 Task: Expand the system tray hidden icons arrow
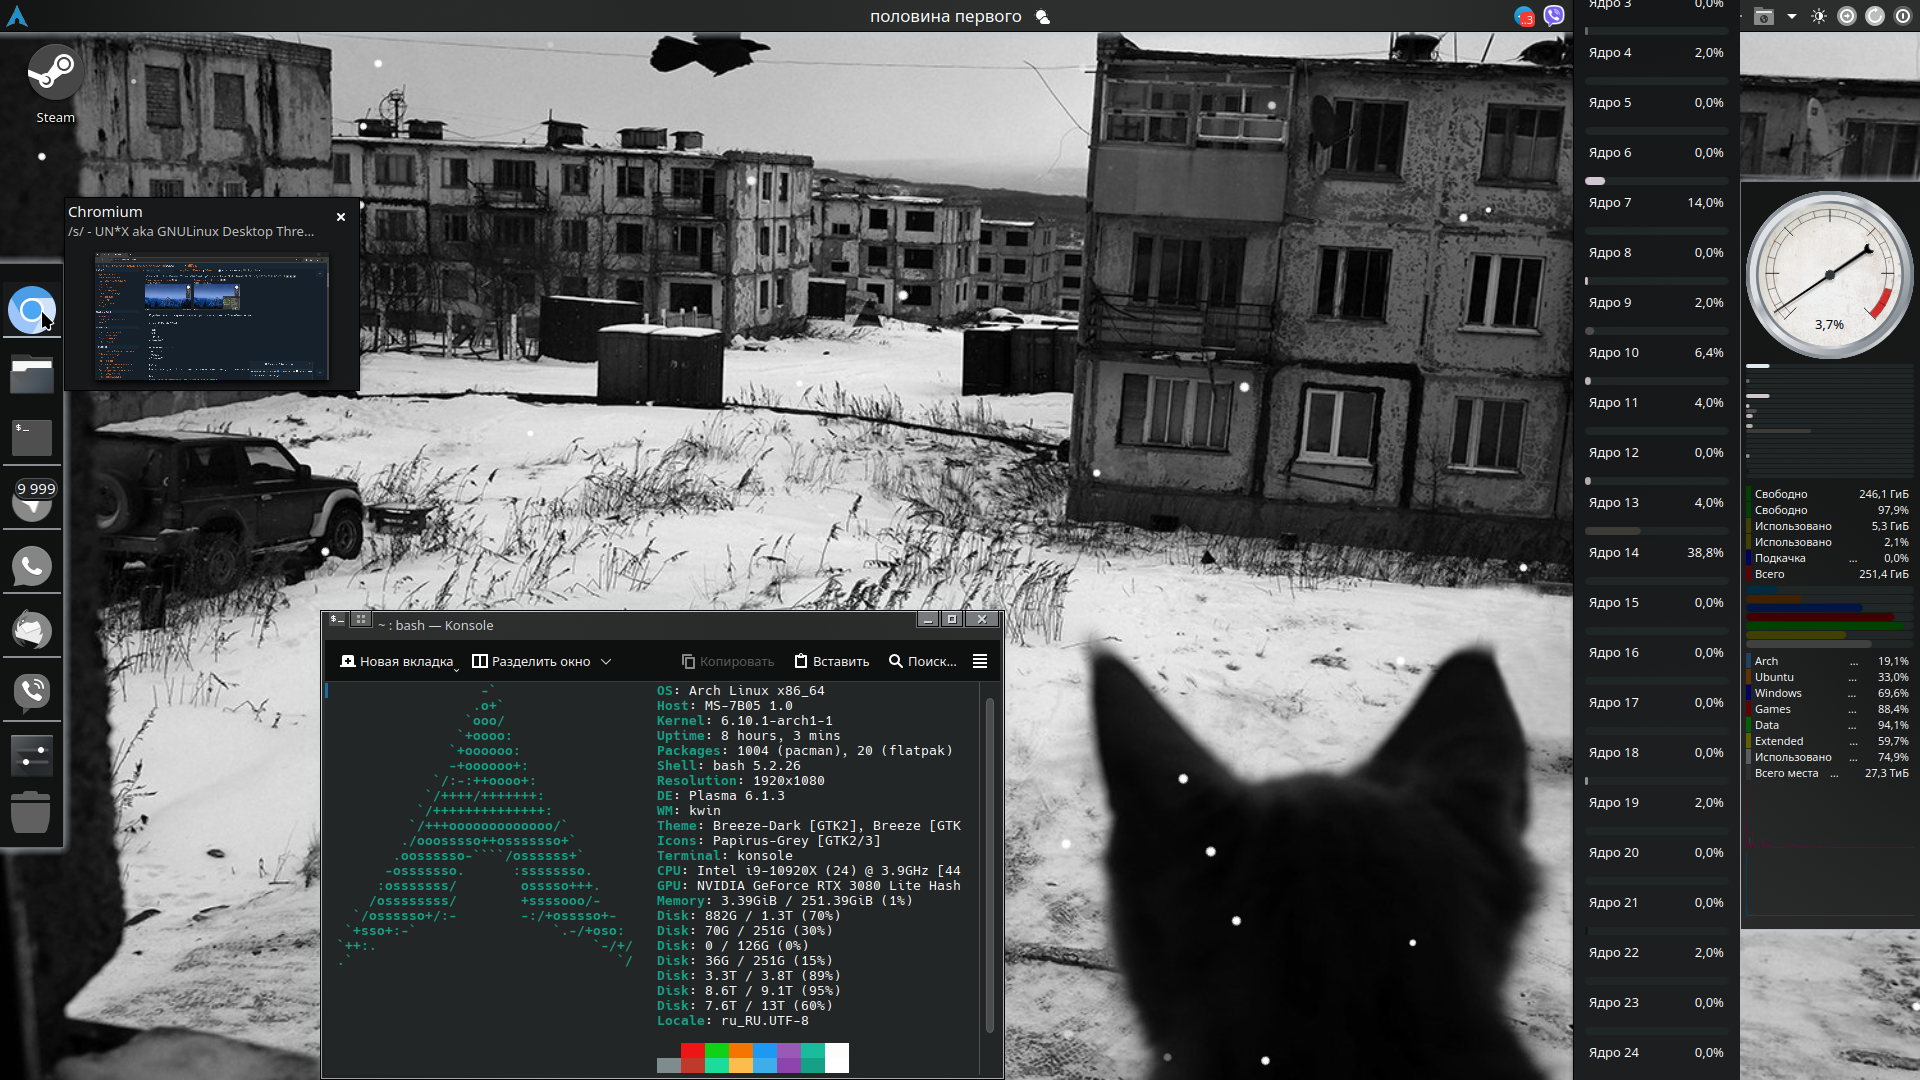point(1791,16)
